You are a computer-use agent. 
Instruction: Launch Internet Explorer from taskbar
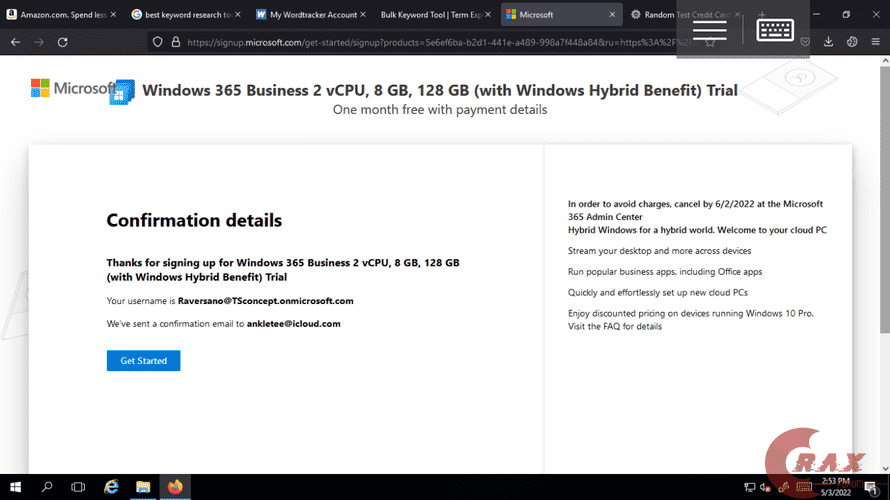(x=111, y=487)
